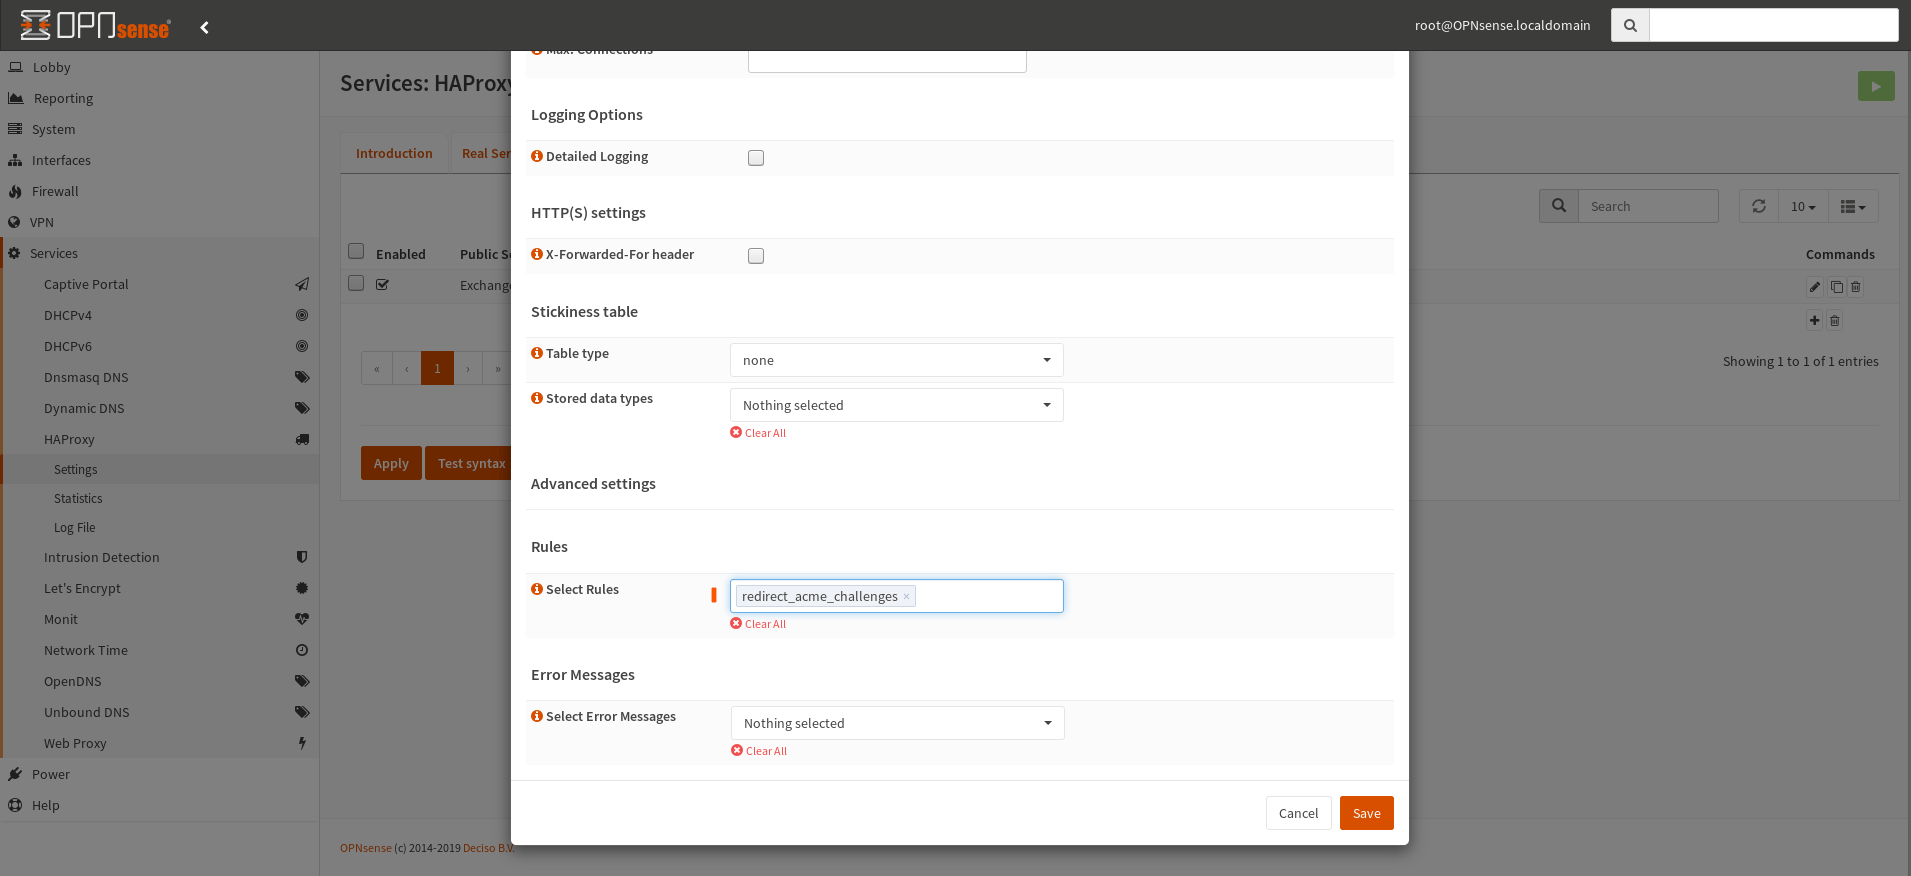This screenshot has width=1911, height=876.
Task: Click the green start service button
Action: [x=1875, y=86]
